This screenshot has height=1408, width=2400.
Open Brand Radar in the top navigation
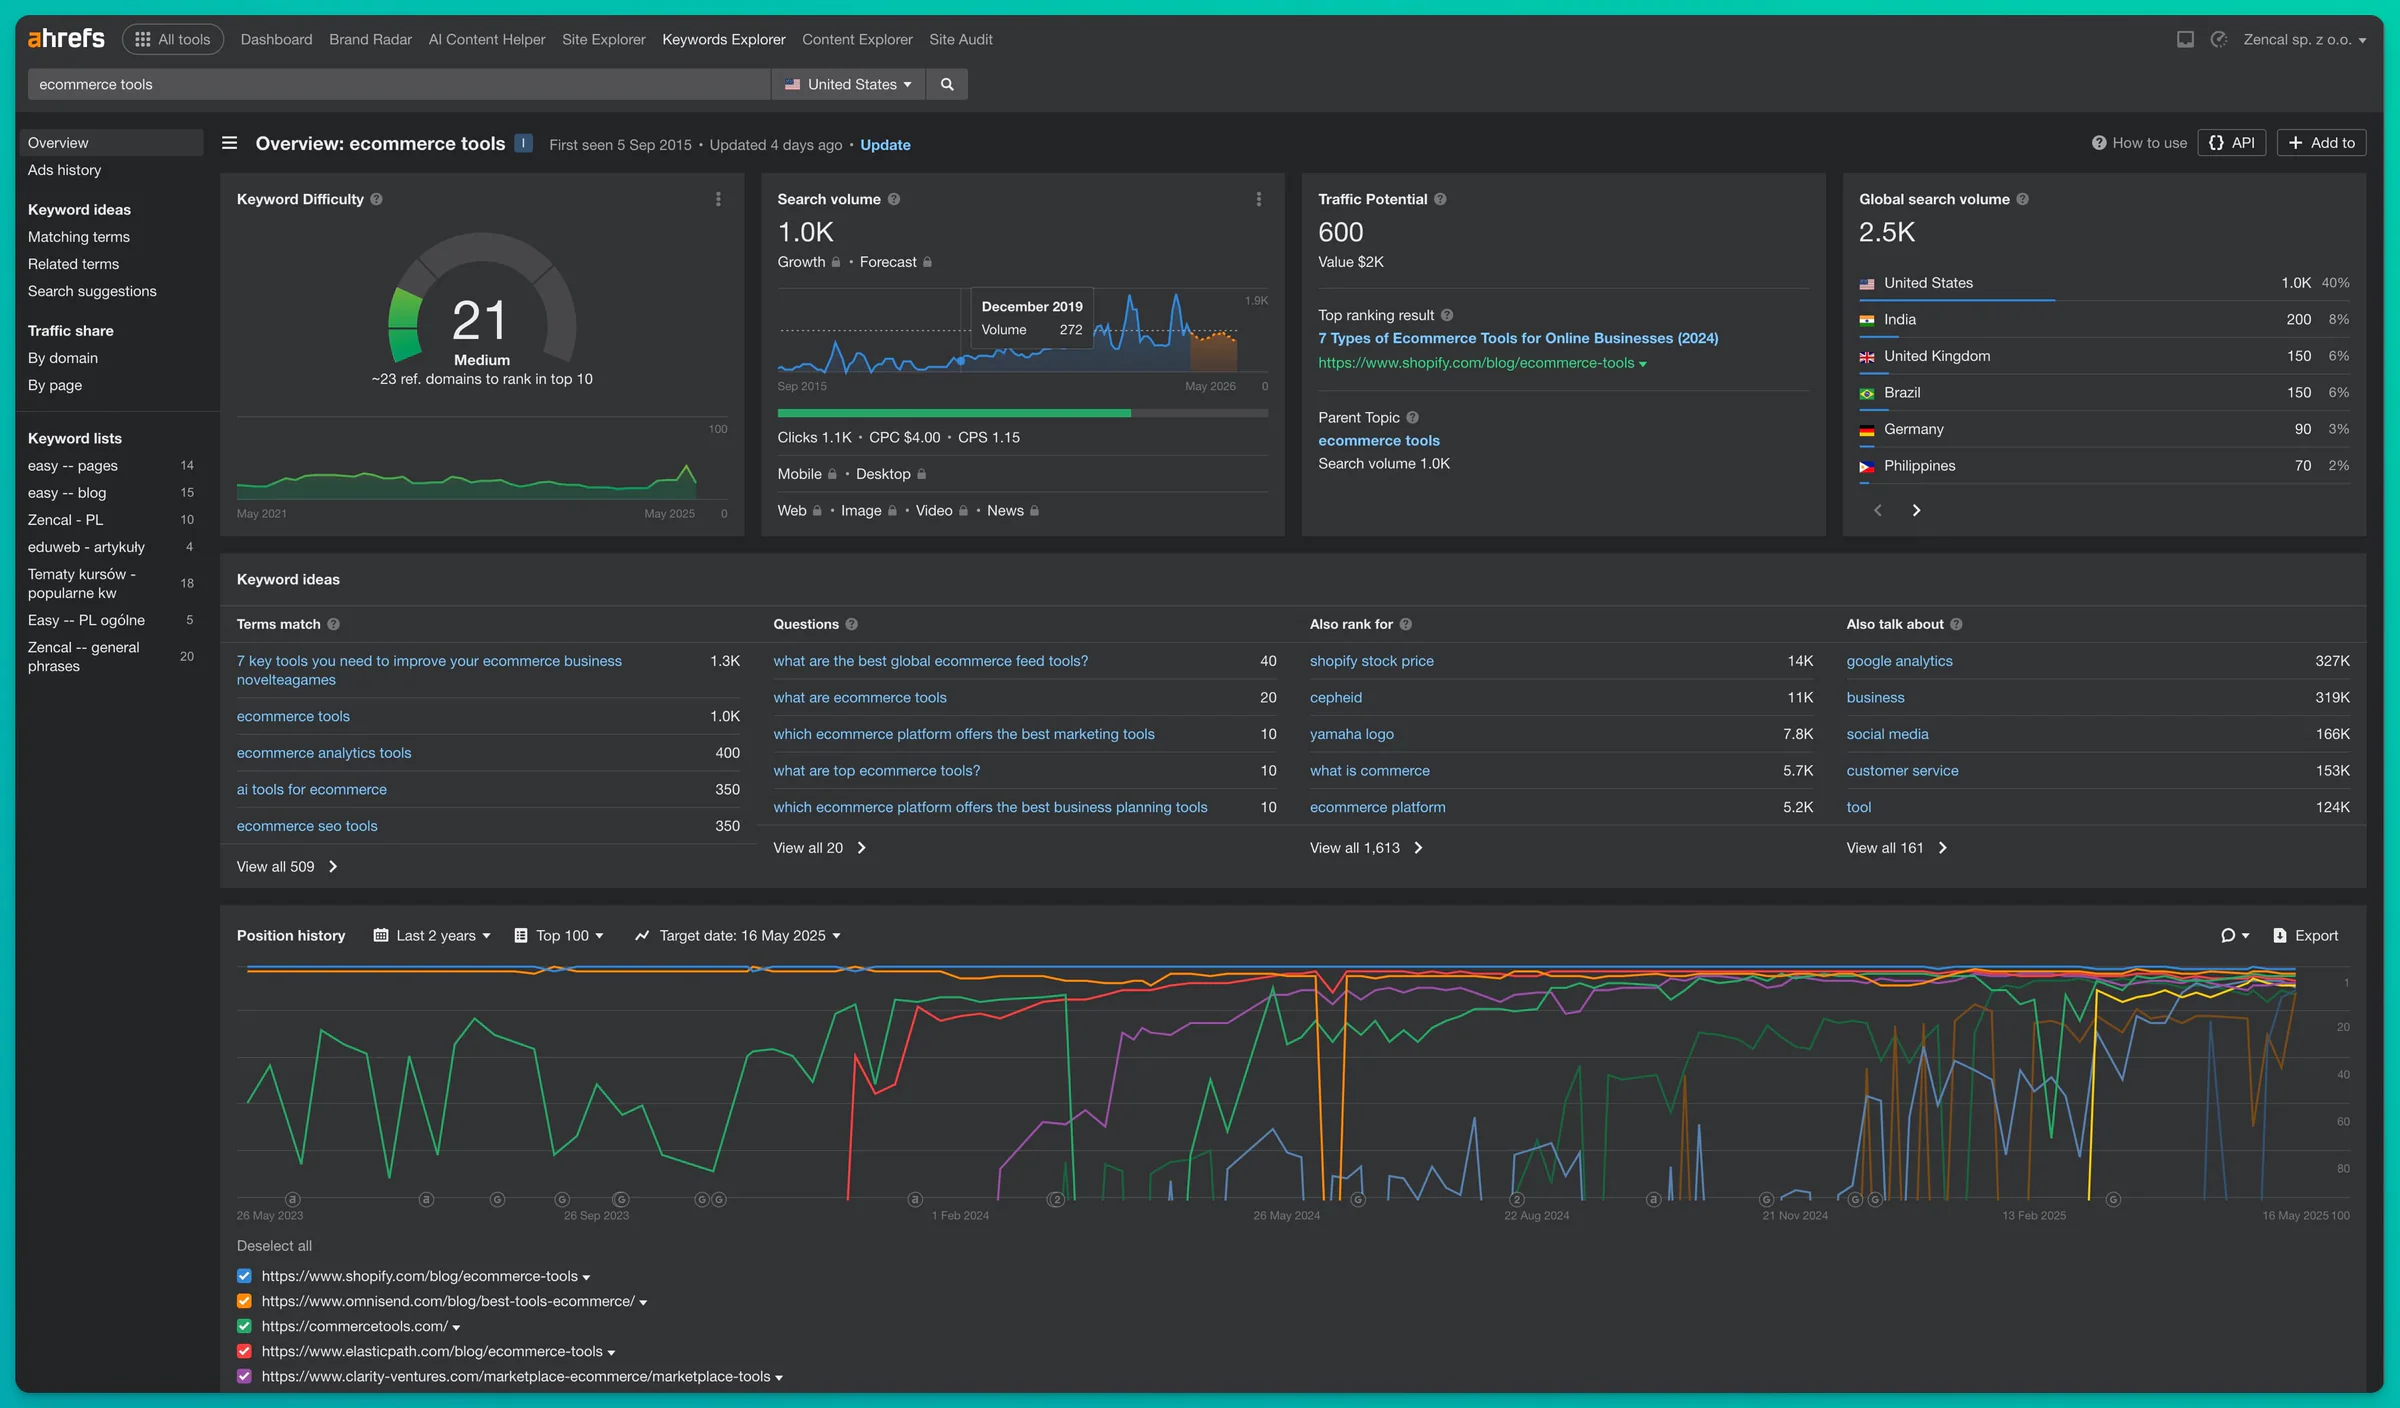click(370, 39)
